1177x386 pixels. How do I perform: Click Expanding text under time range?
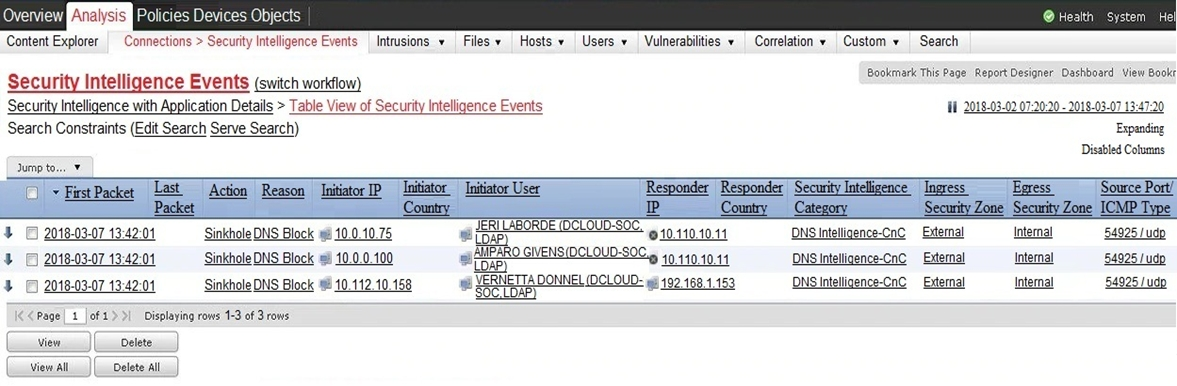click(1140, 128)
